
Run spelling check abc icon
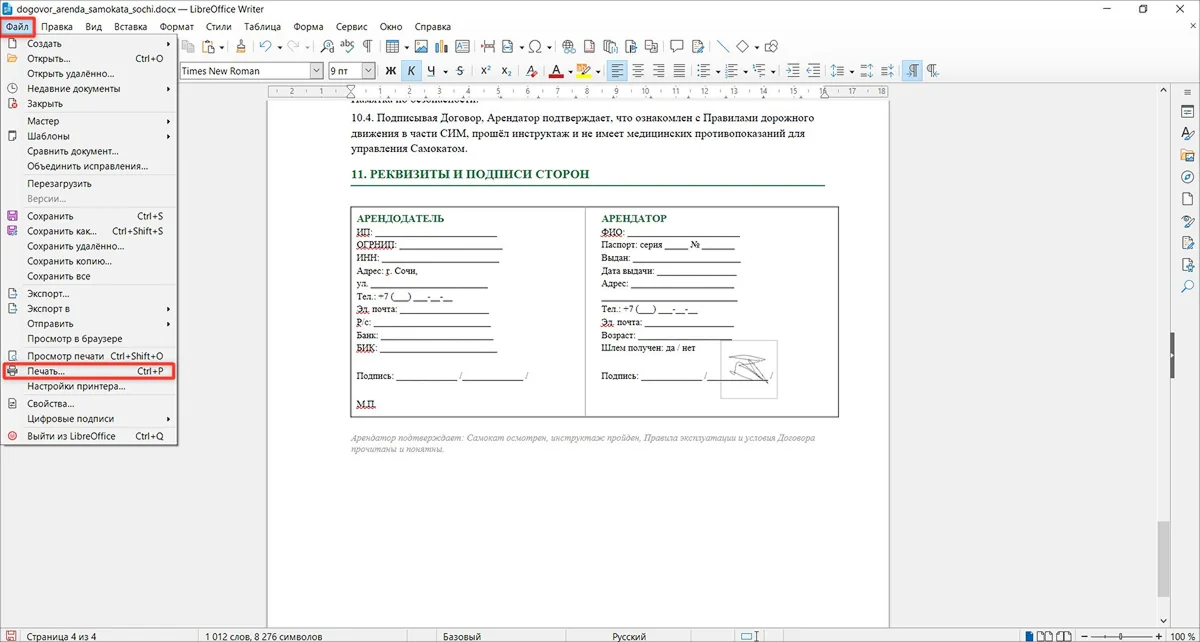(347, 46)
